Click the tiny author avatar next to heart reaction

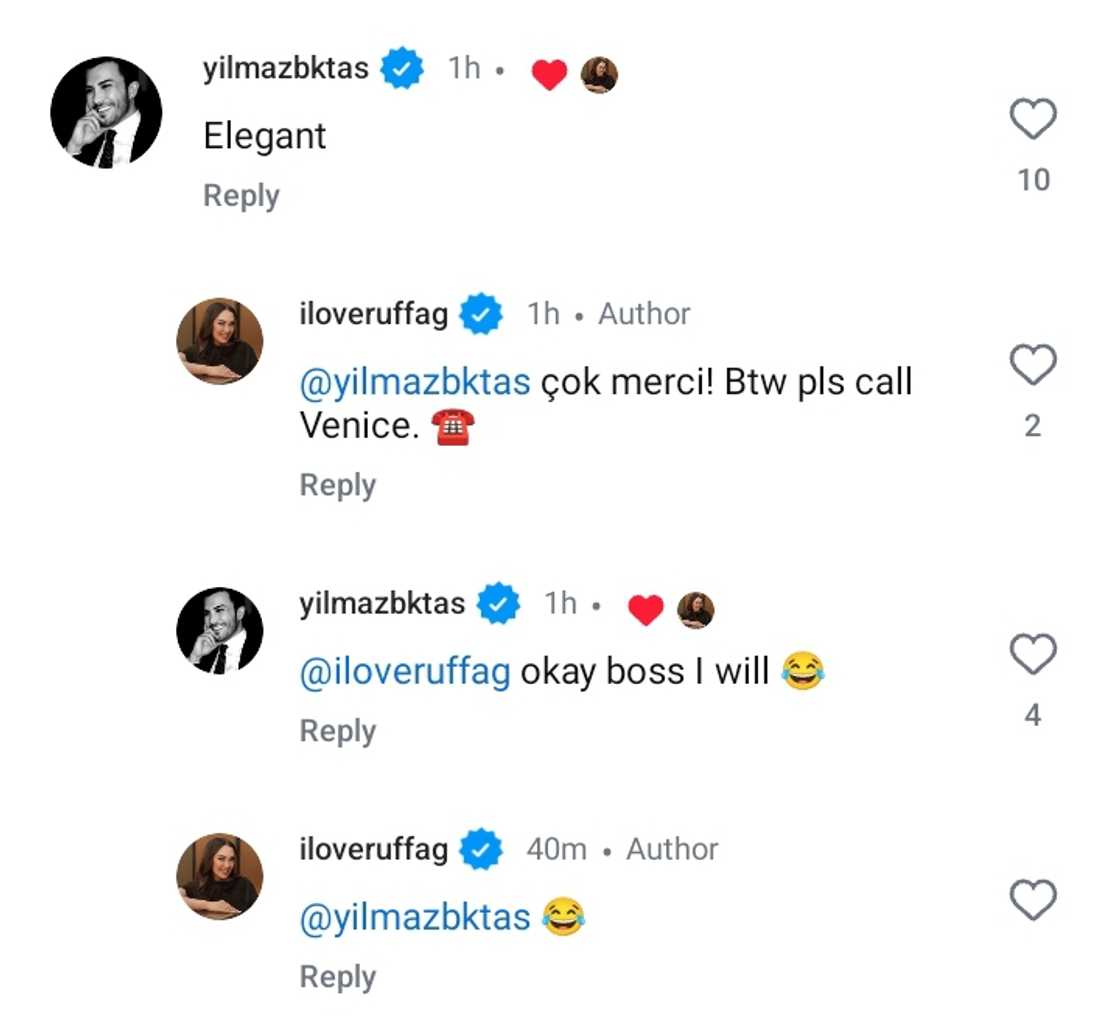[600, 73]
